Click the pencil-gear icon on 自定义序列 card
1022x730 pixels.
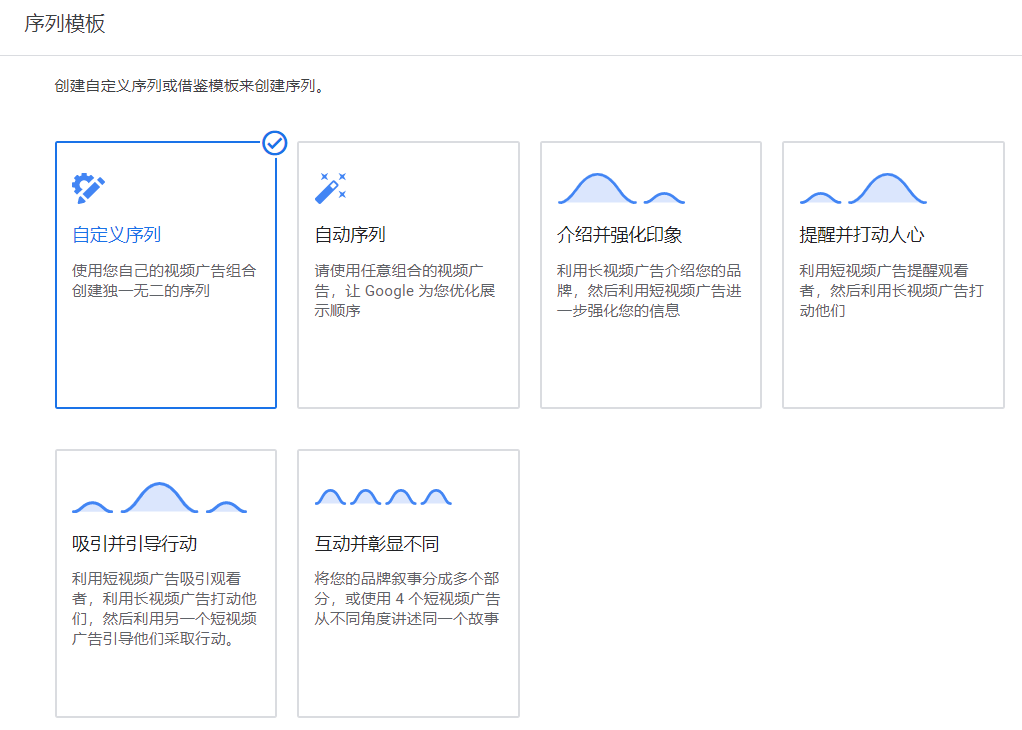[x=90, y=188]
